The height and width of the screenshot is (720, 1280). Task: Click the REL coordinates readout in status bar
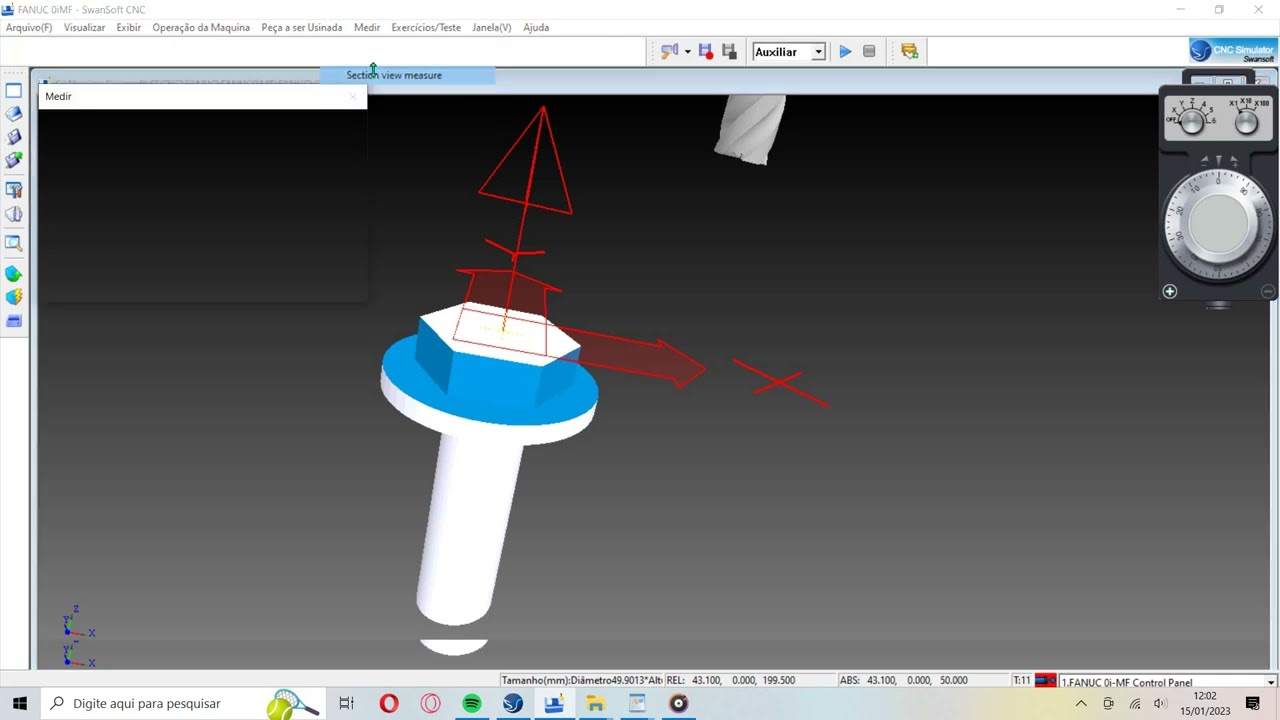(750, 681)
